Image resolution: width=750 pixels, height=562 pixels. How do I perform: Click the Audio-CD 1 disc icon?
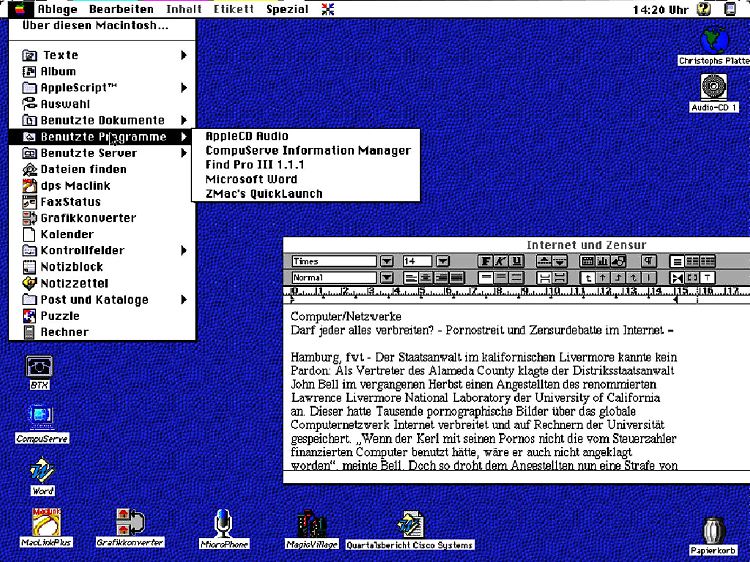(x=714, y=87)
